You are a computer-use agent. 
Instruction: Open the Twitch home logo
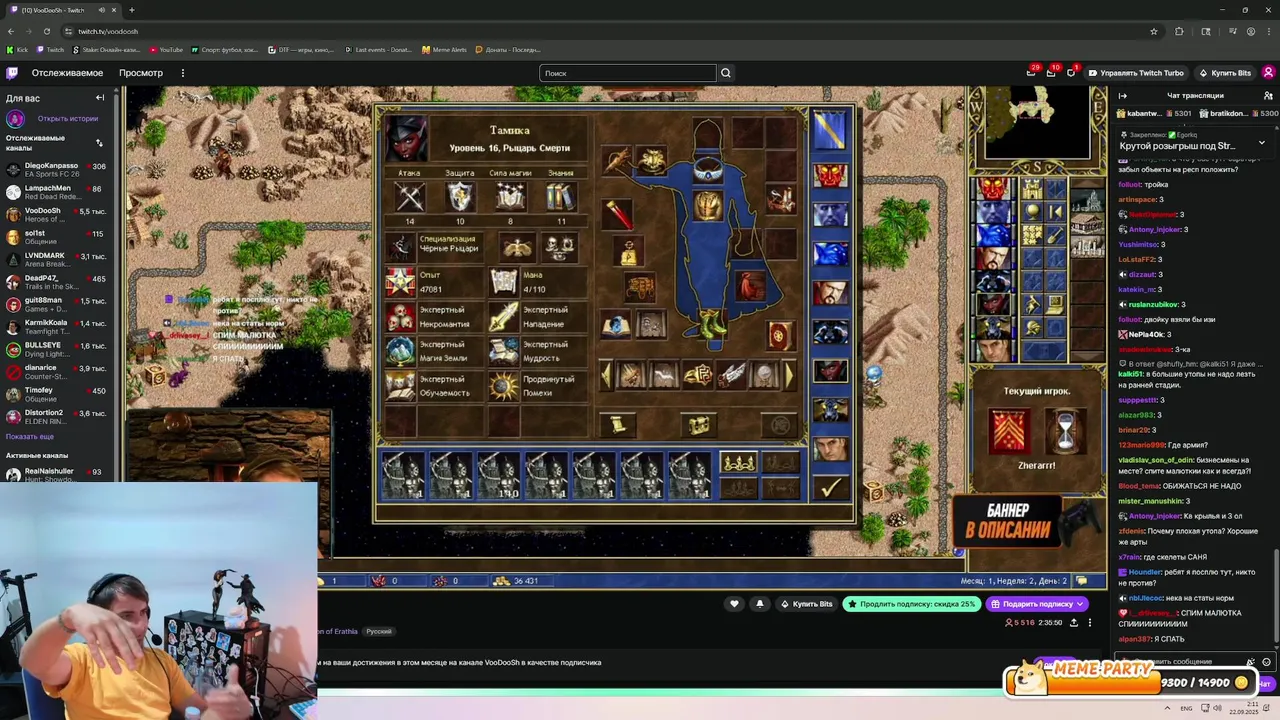click(x=12, y=73)
